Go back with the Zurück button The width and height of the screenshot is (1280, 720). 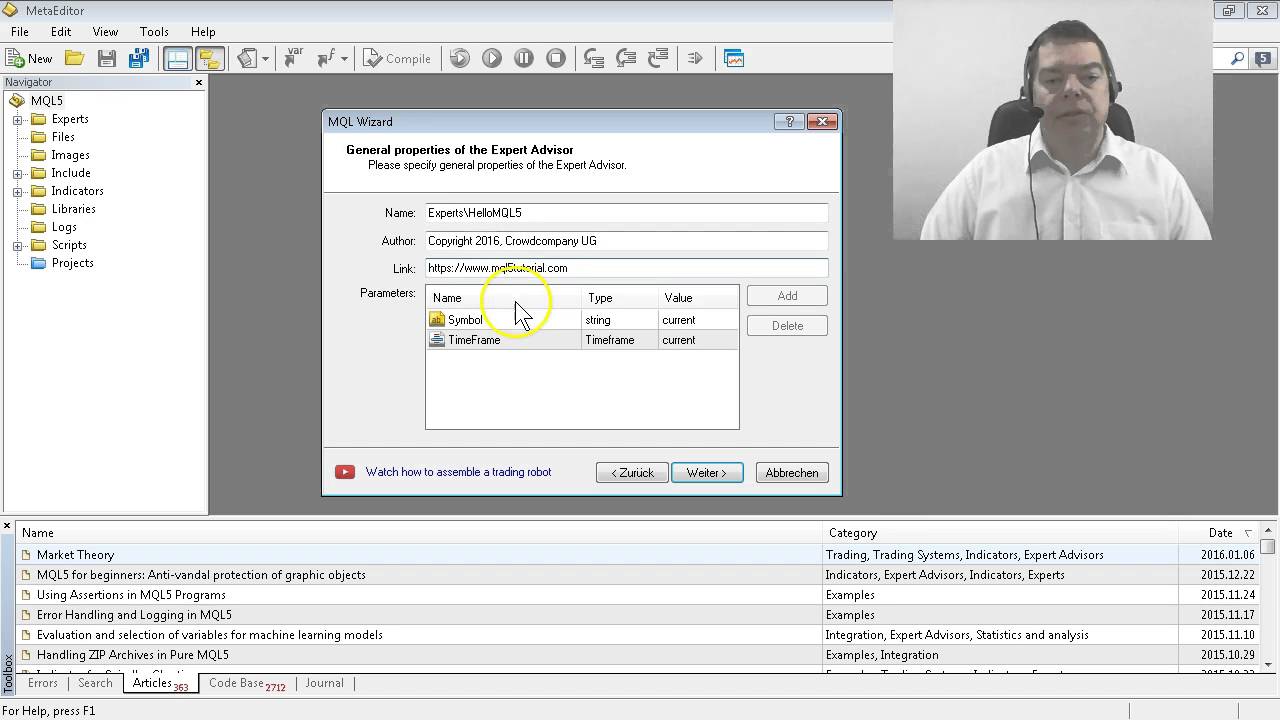pos(632,473)
